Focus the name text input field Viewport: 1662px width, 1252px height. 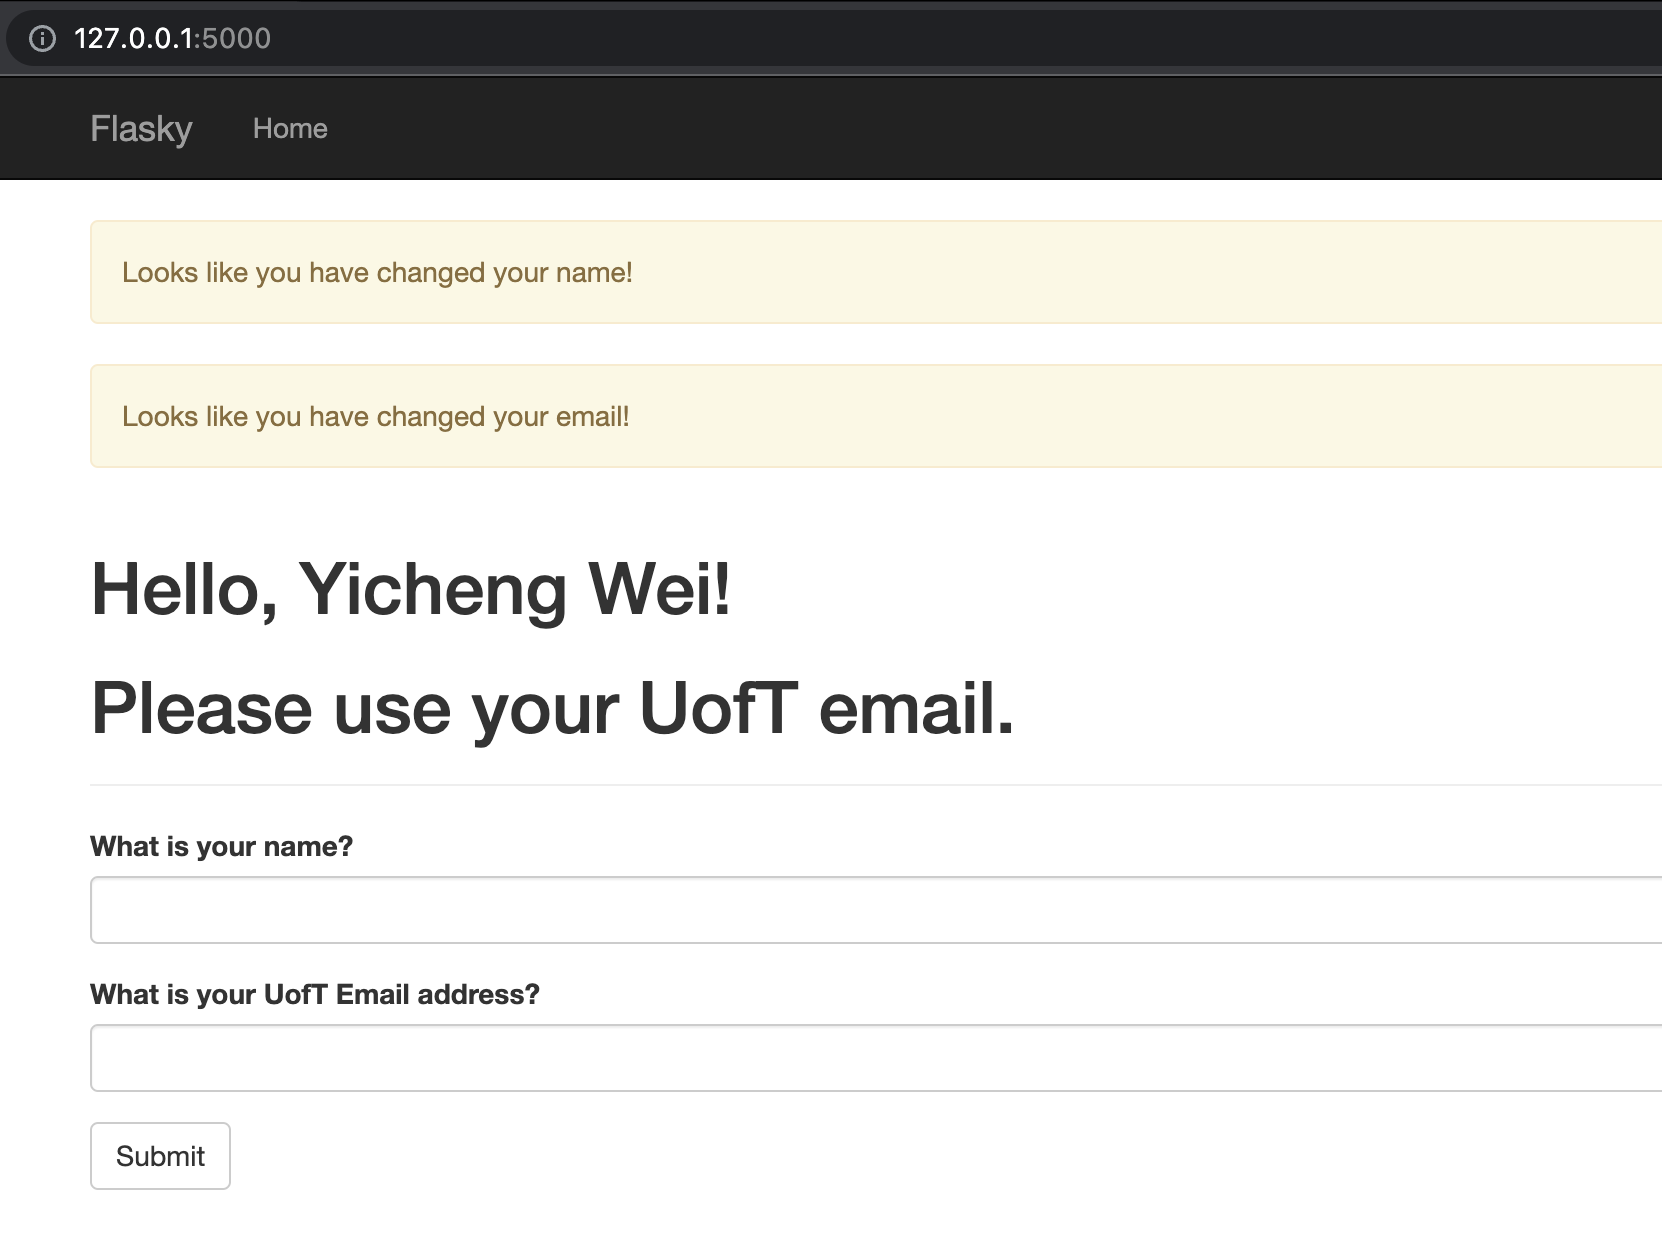click(876, 910)
